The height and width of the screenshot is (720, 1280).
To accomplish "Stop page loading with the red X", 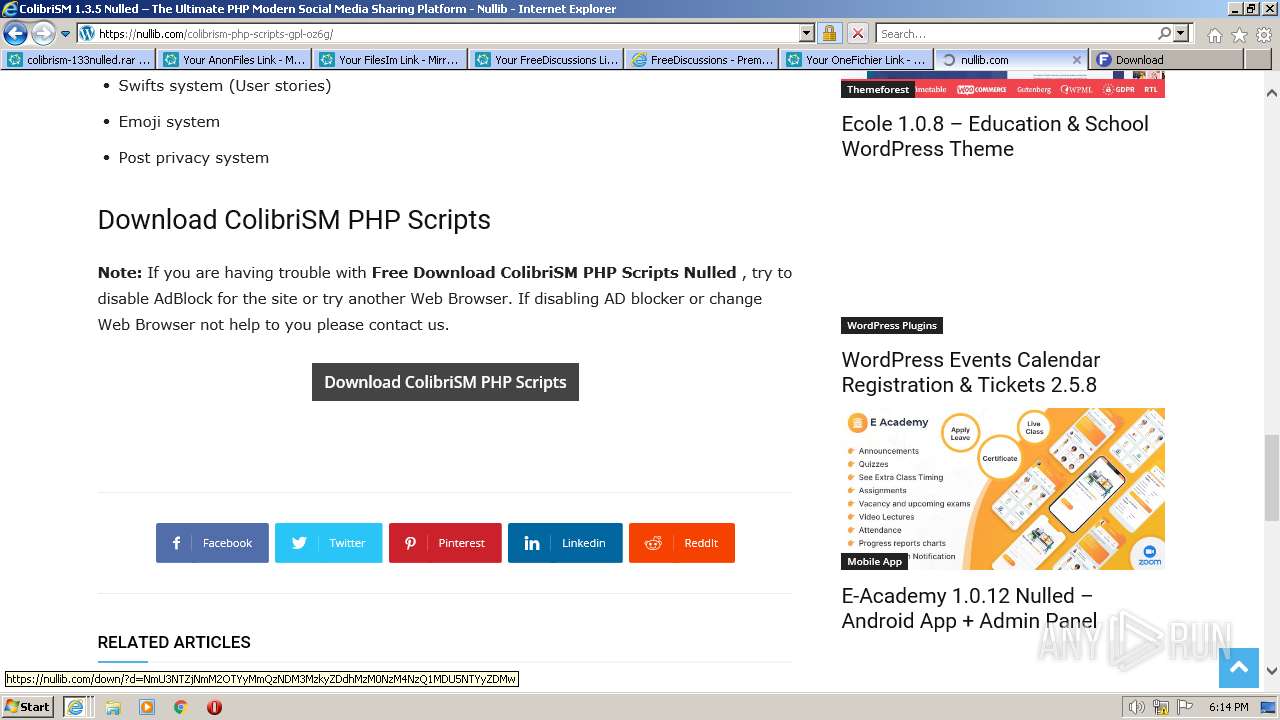I will click(858, 33).
